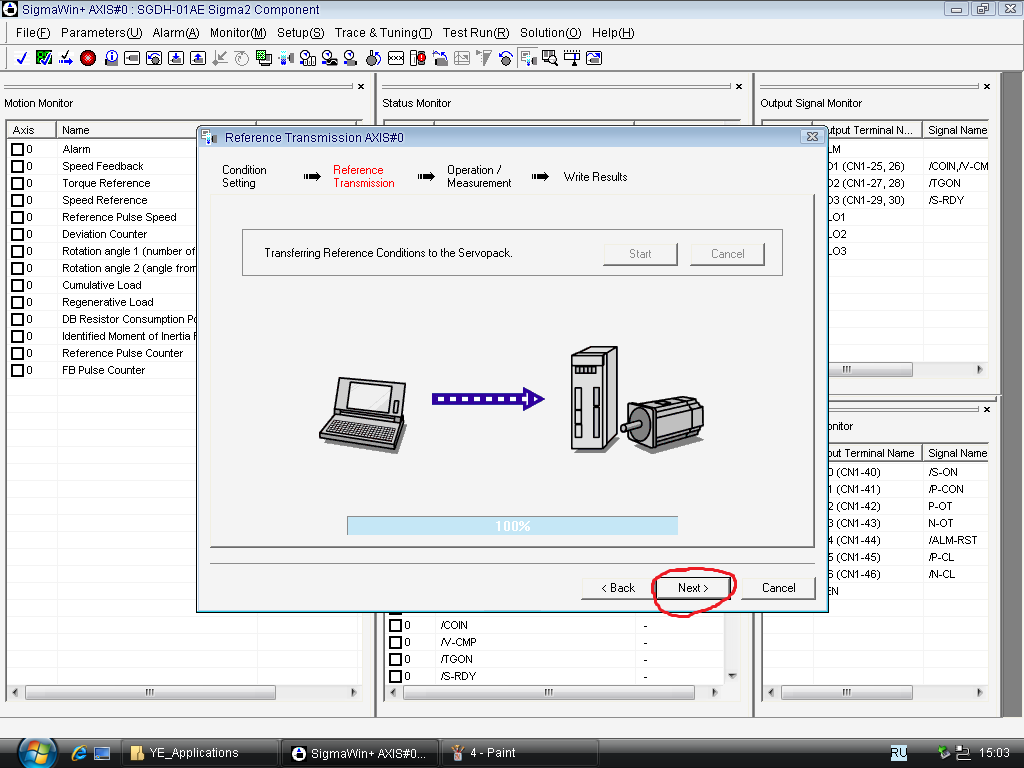The height and width of the screenshot is (768, 1024).
Task: Check the Cumulative Load checkbox
Action: point(18,285)
